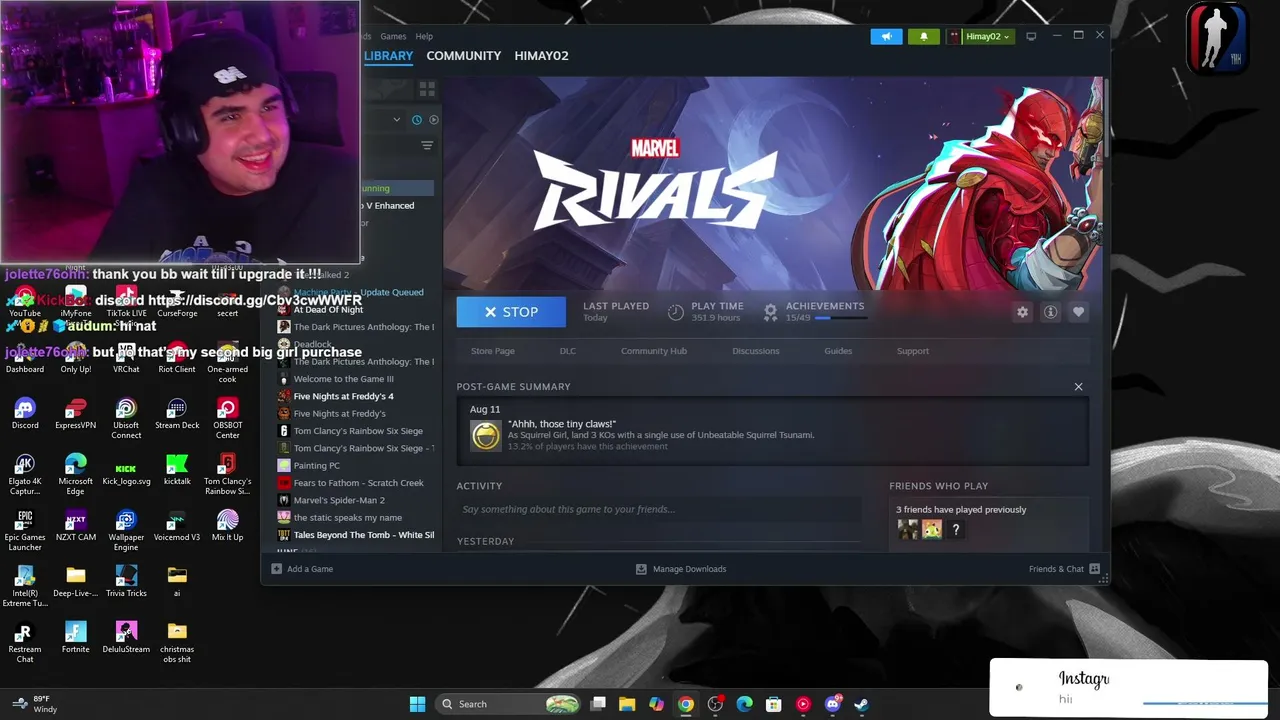This screenshot has height=720, width=1280.
Task: Show Marvel Rivals game info icon
Action: 1050,312
